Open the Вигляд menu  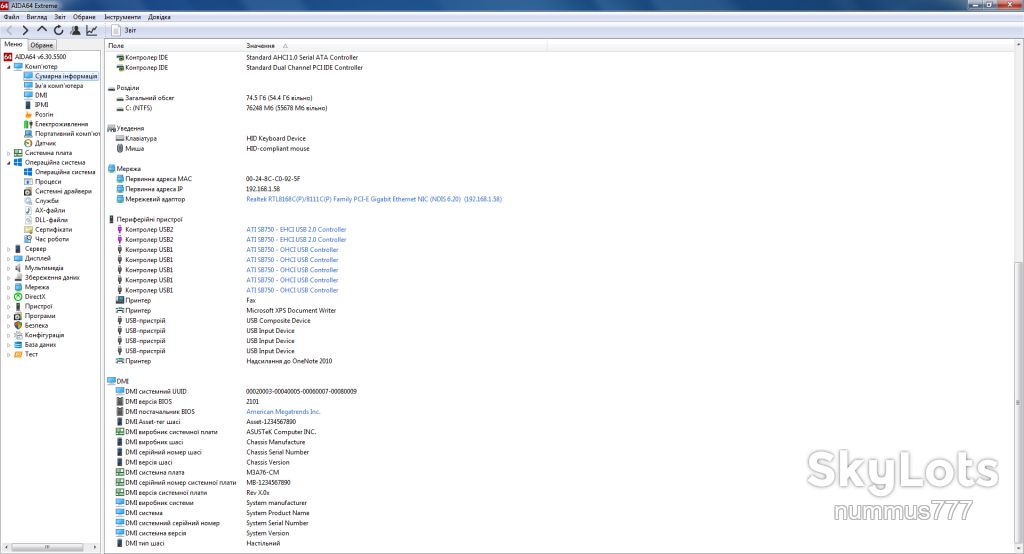click(37, 17)
